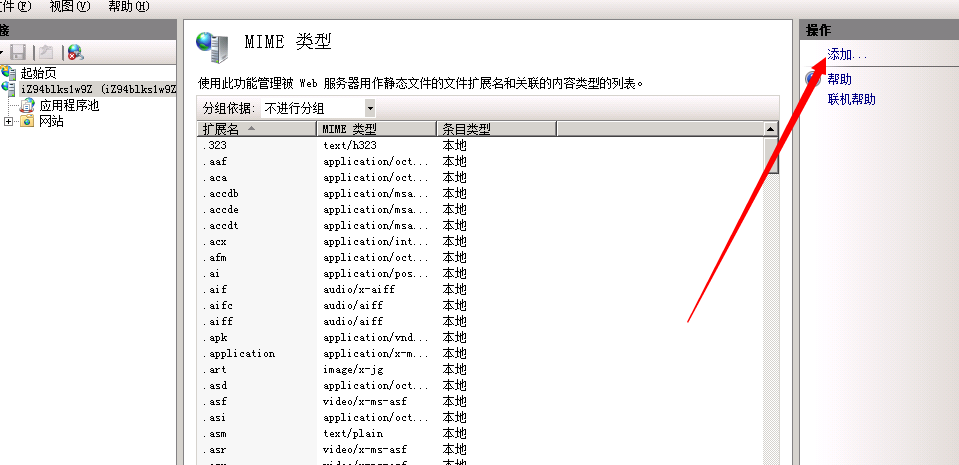Sort by the MIME 类型 column header
The height and width of the screenshot is (465, 959).
[376, 129]
